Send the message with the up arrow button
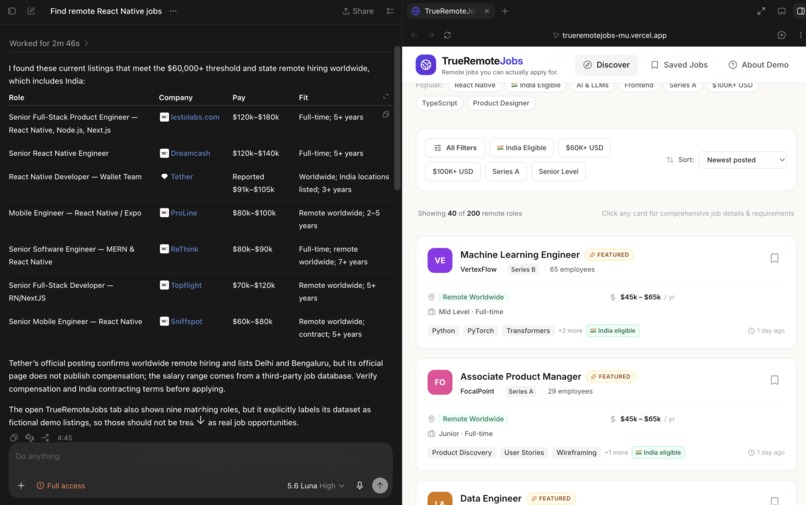 380,485
